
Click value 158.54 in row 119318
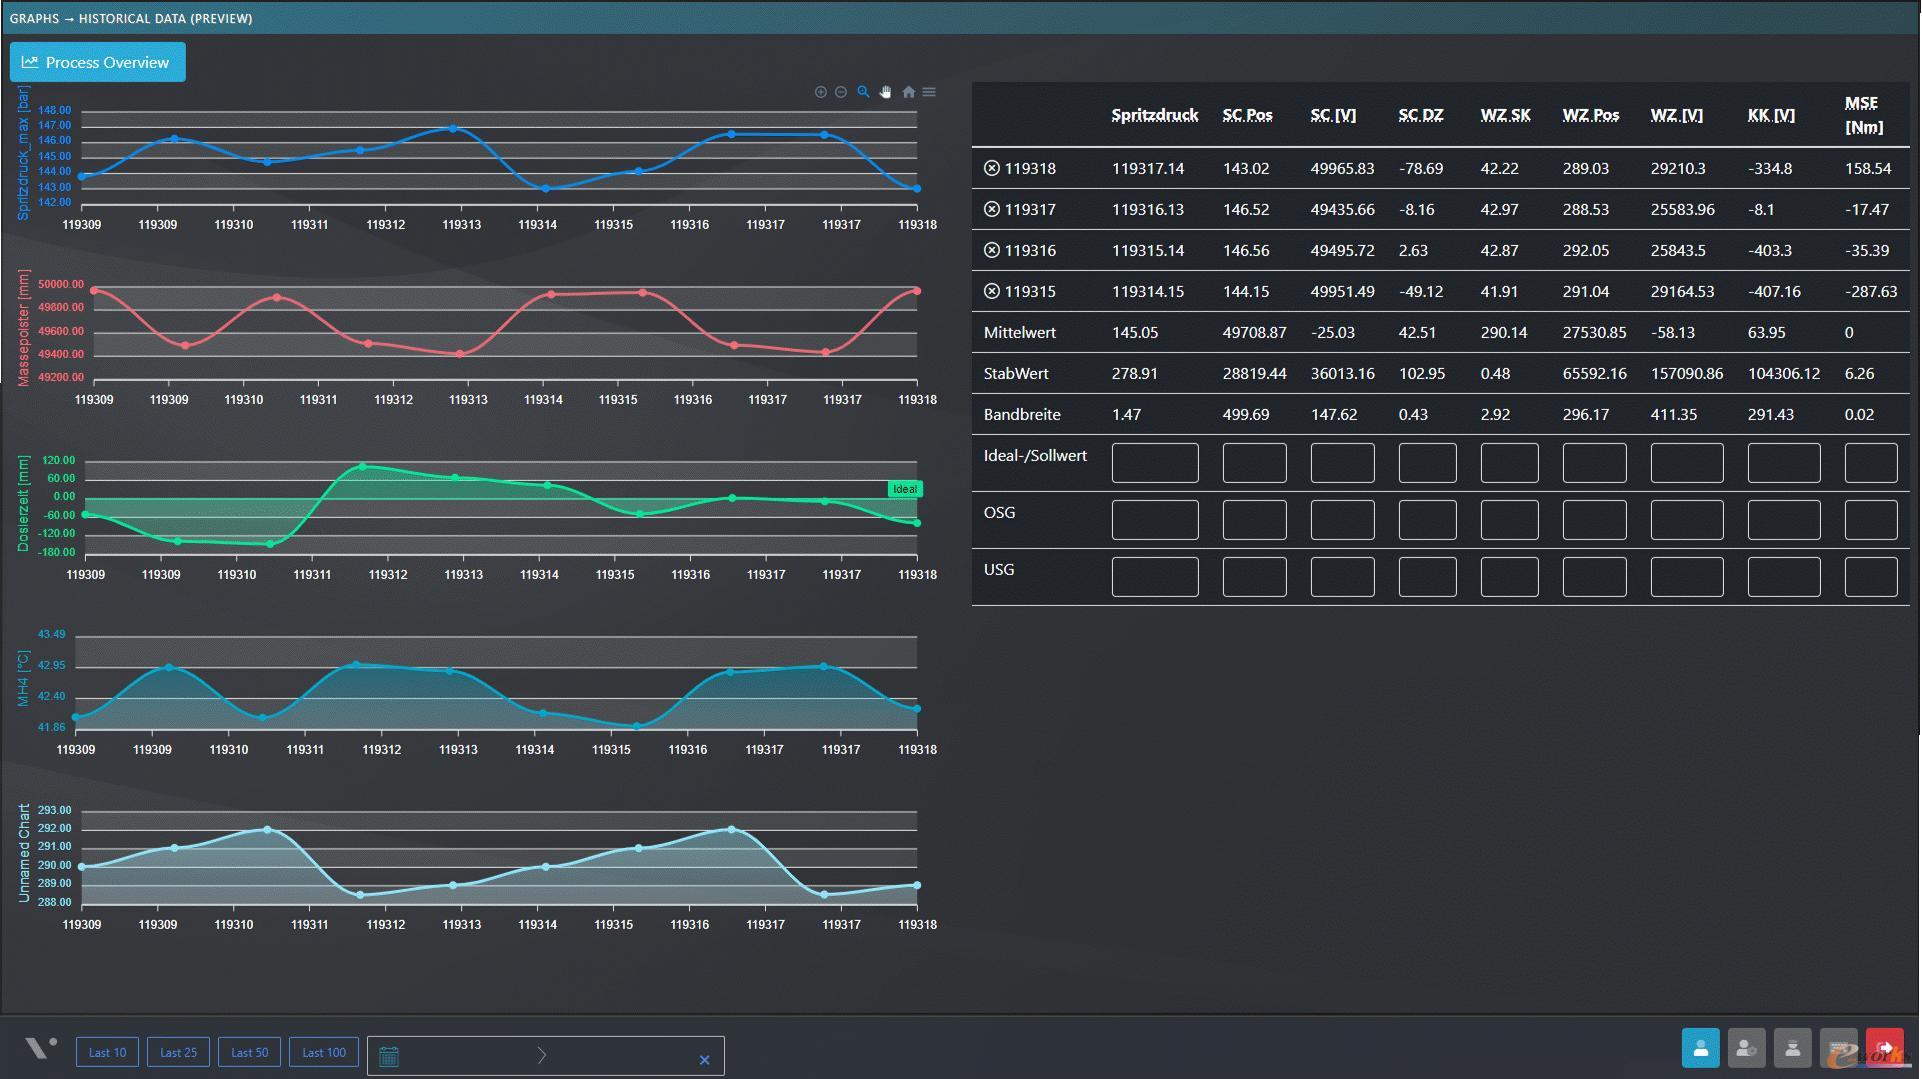(x=1868, y=168)
